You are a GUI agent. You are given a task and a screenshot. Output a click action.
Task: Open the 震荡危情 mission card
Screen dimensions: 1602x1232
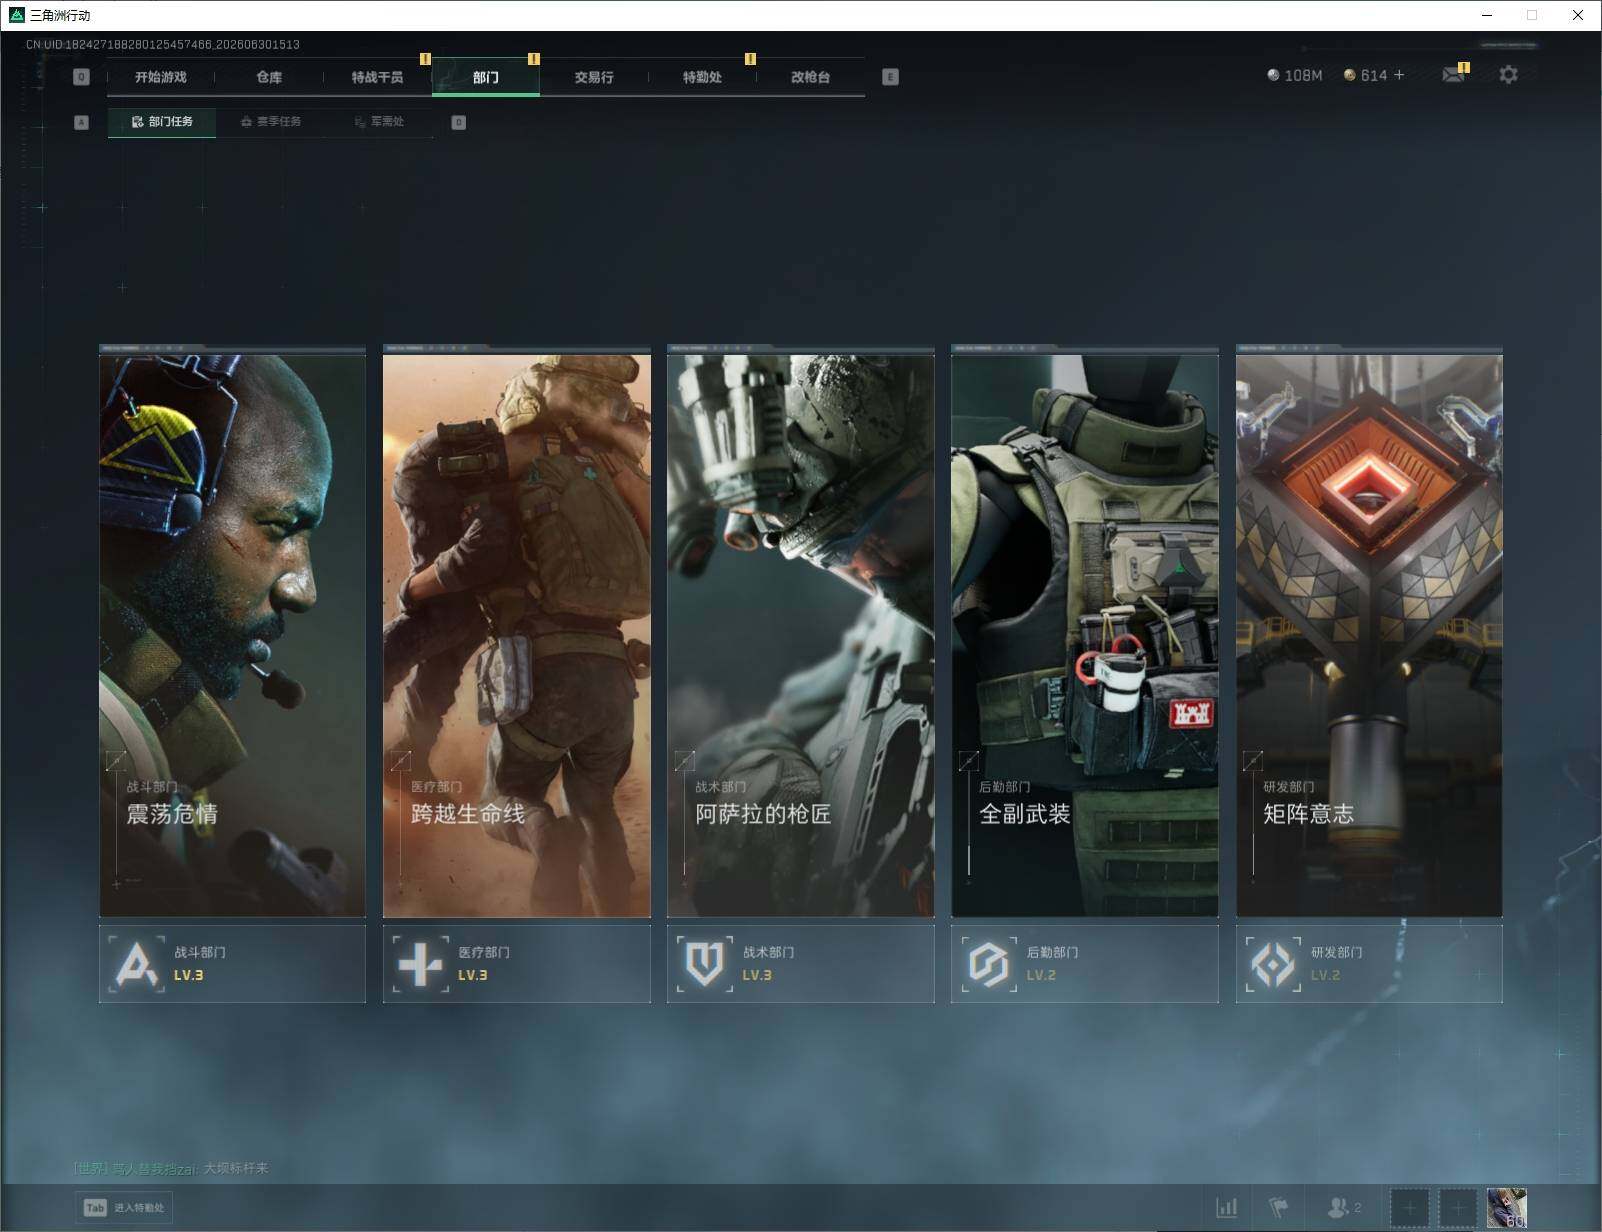pyautogui.click(x=232, y=631)
